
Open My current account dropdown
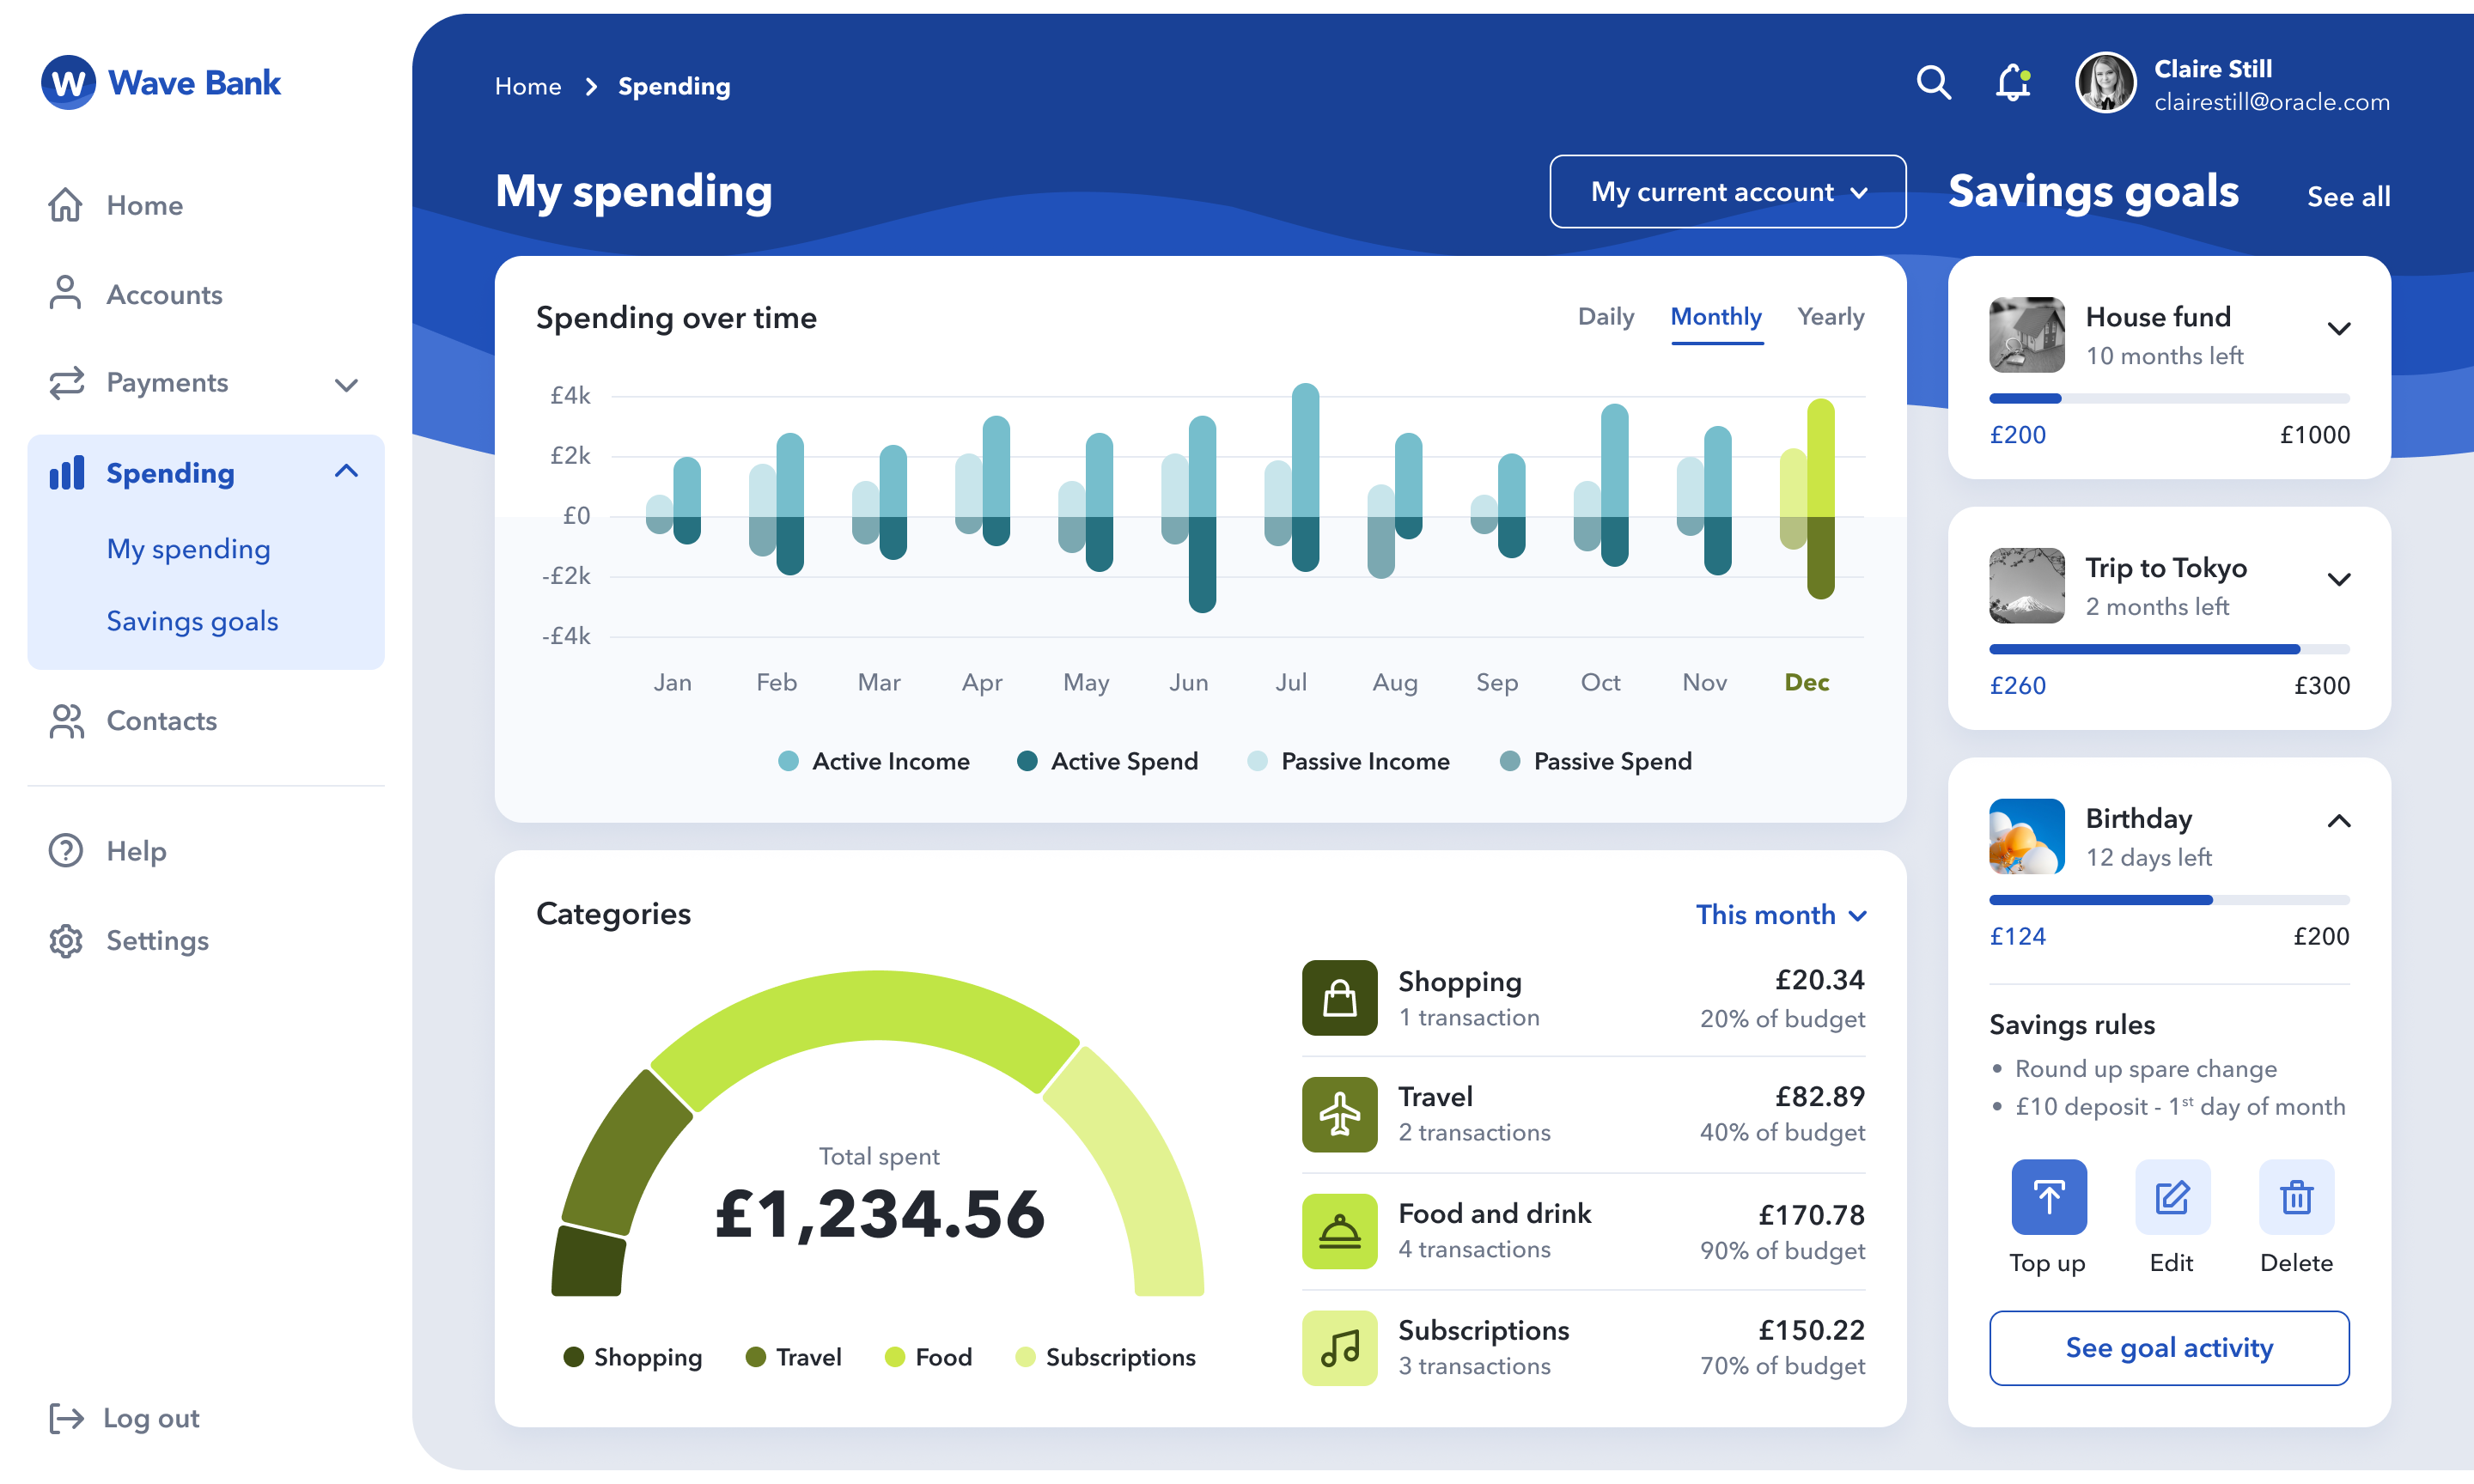pyautogui.click(x=1727, y=192)
